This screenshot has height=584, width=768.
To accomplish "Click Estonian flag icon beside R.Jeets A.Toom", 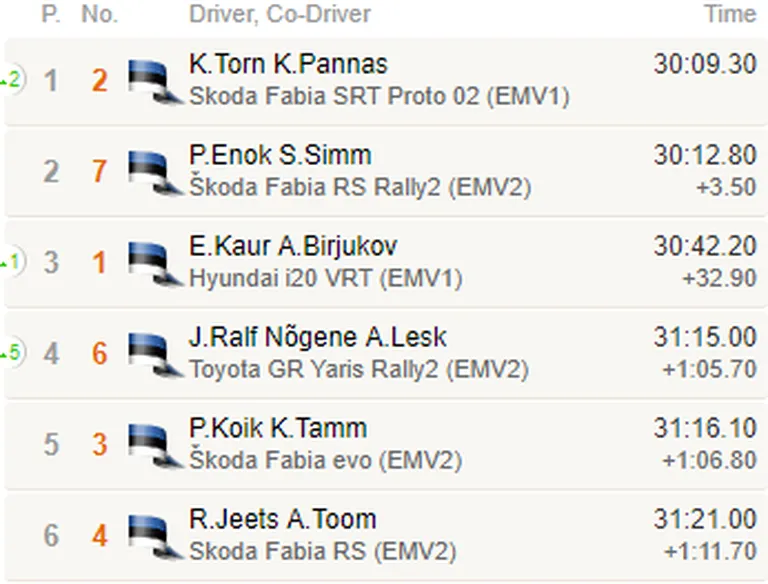I will click(x=155, y=537).
